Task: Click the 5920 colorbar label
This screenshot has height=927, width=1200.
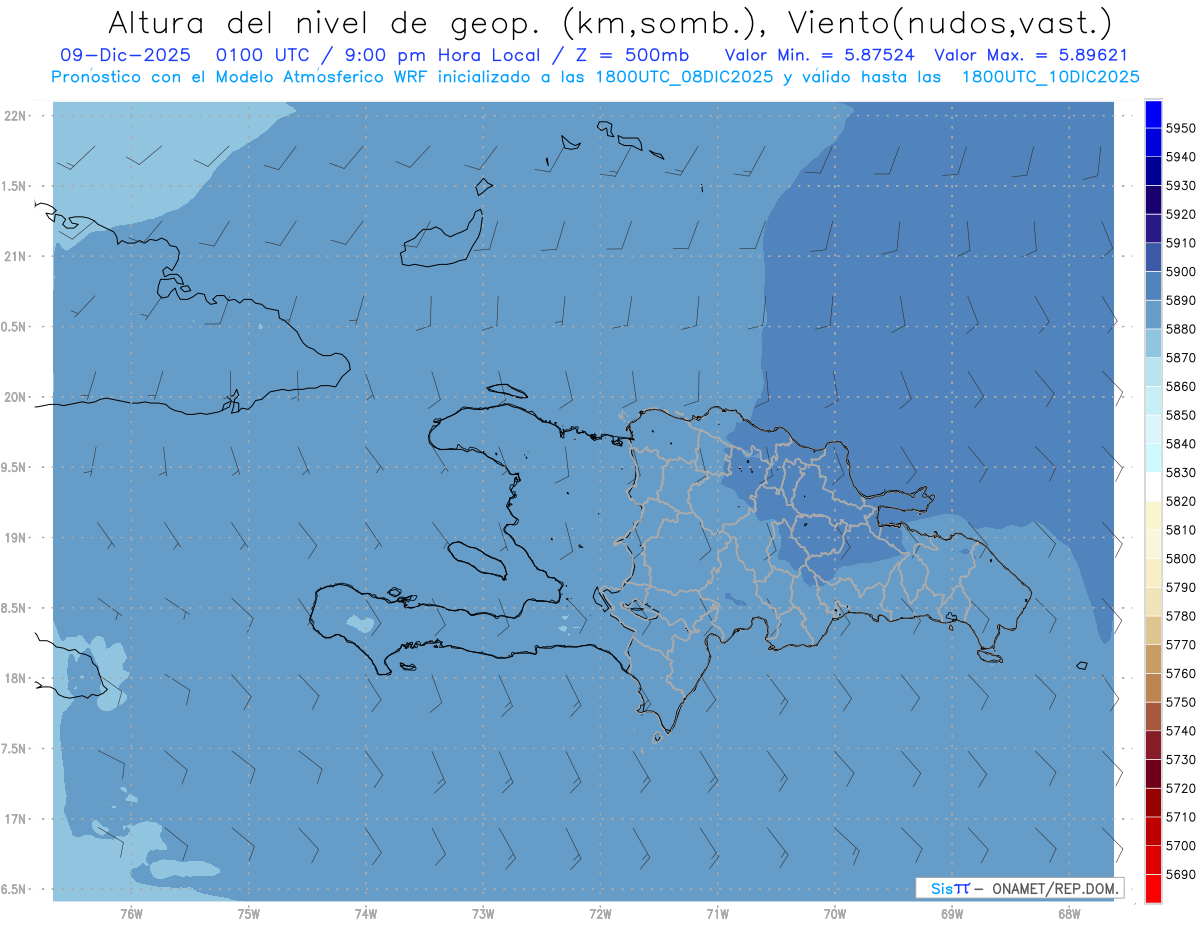Action: pyautogui.click(x=1181, y=214)
